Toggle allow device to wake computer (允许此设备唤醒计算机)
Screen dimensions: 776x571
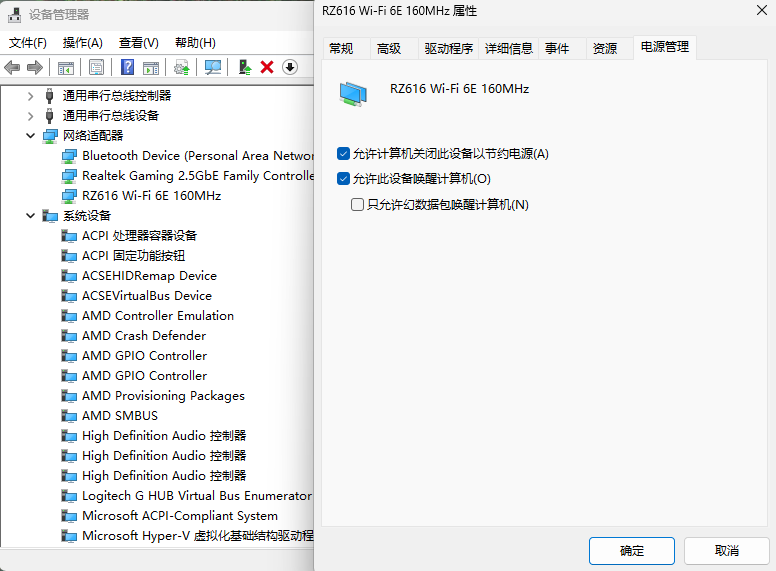[344, 179]
